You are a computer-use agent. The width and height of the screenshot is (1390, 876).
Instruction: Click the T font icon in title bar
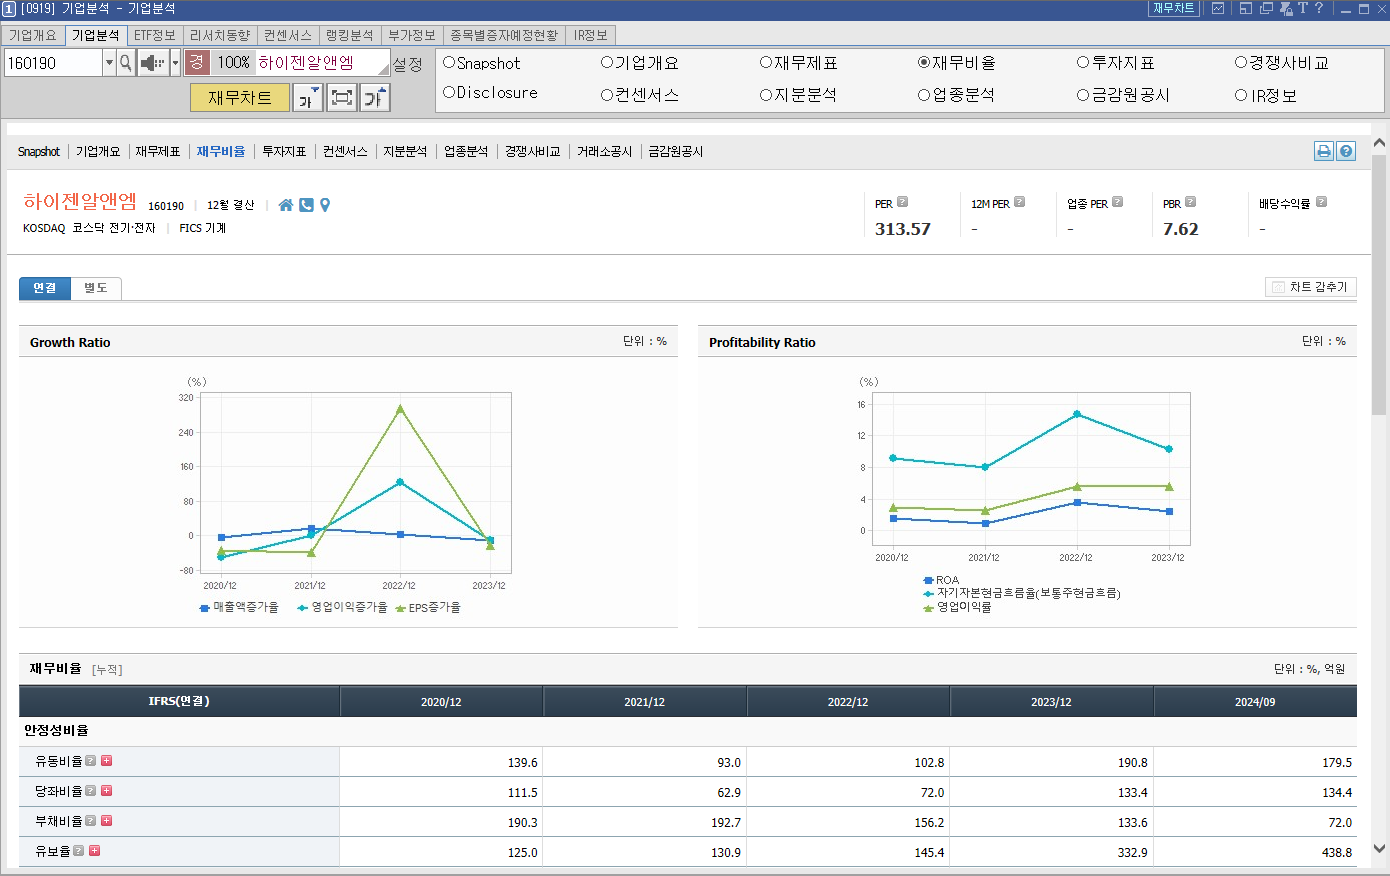[1303, 8]
